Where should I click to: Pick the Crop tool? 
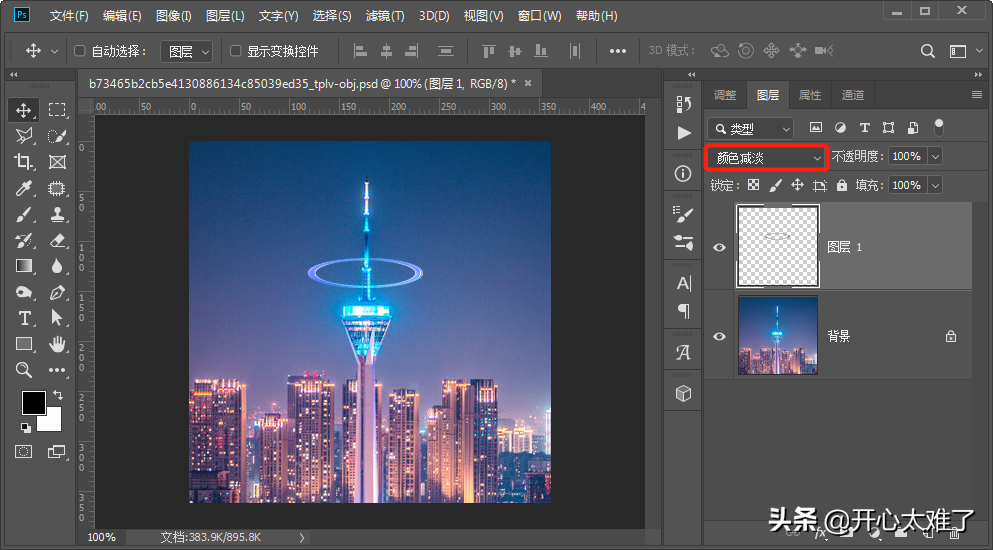coord(24,162)
